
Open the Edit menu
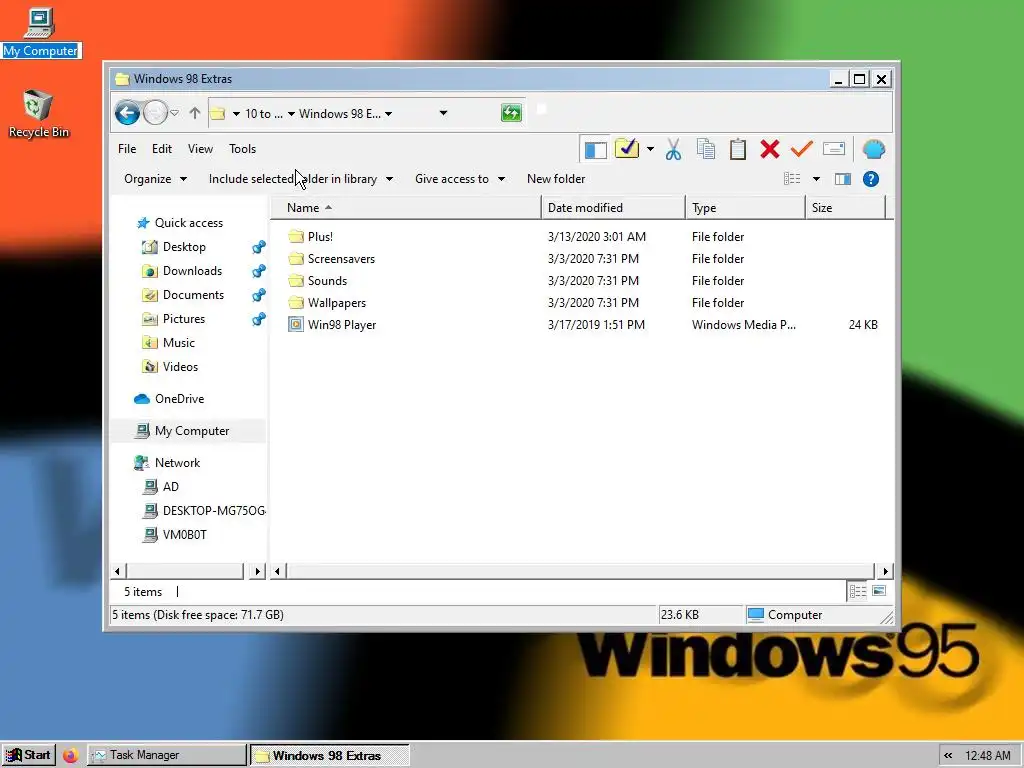162,149
